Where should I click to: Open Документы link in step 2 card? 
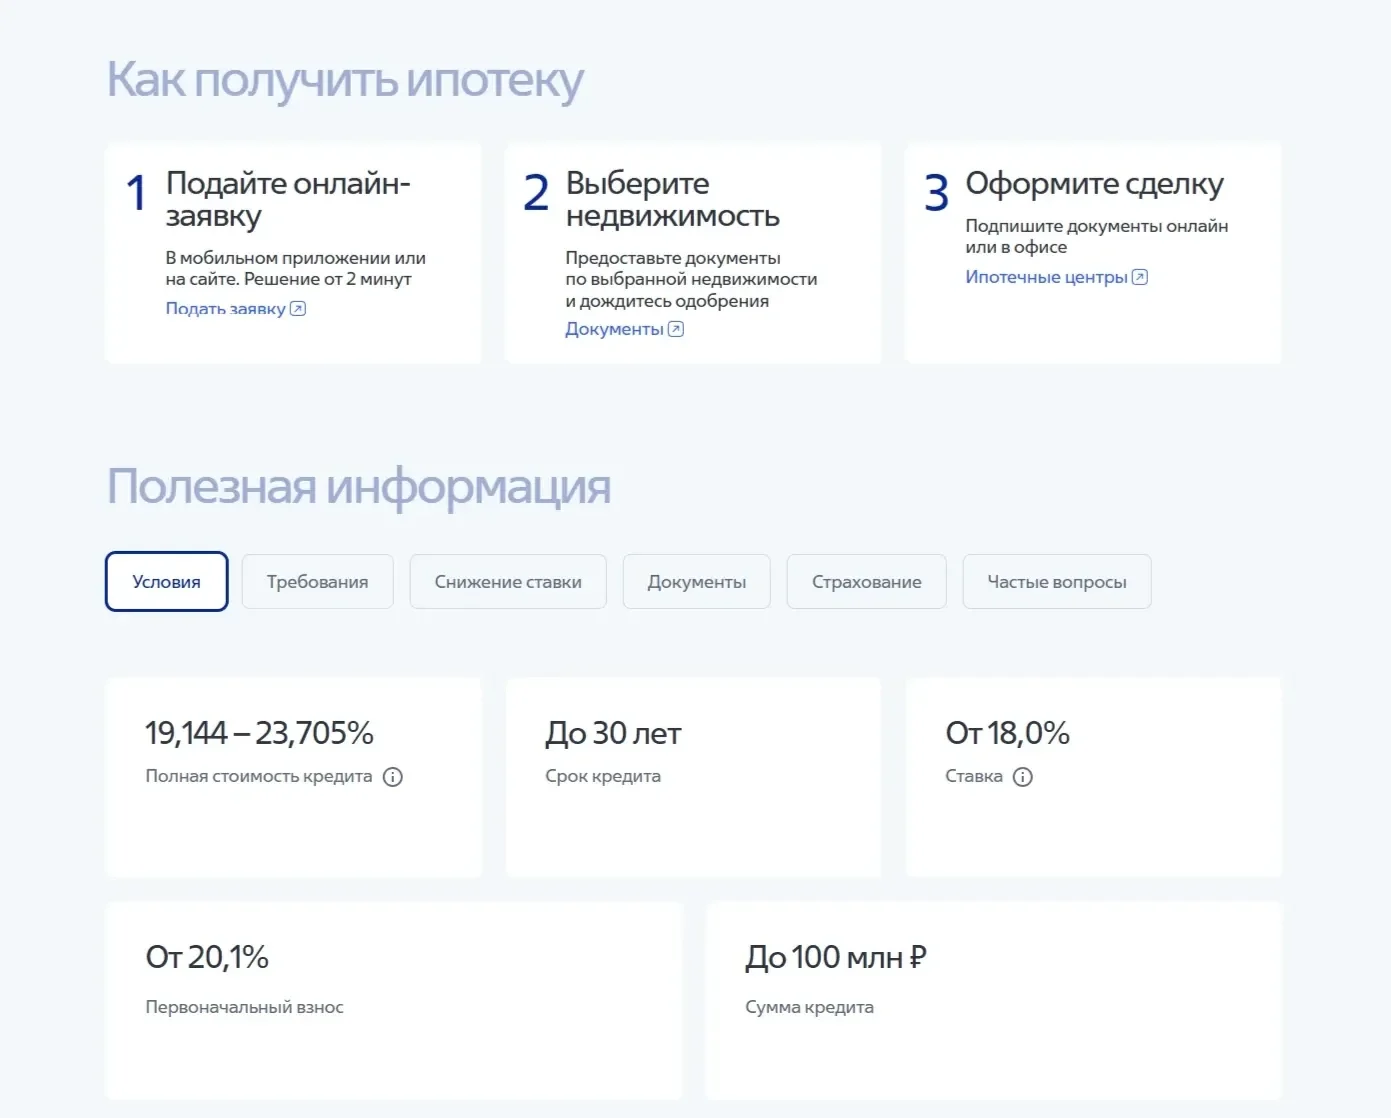point(614,329)
